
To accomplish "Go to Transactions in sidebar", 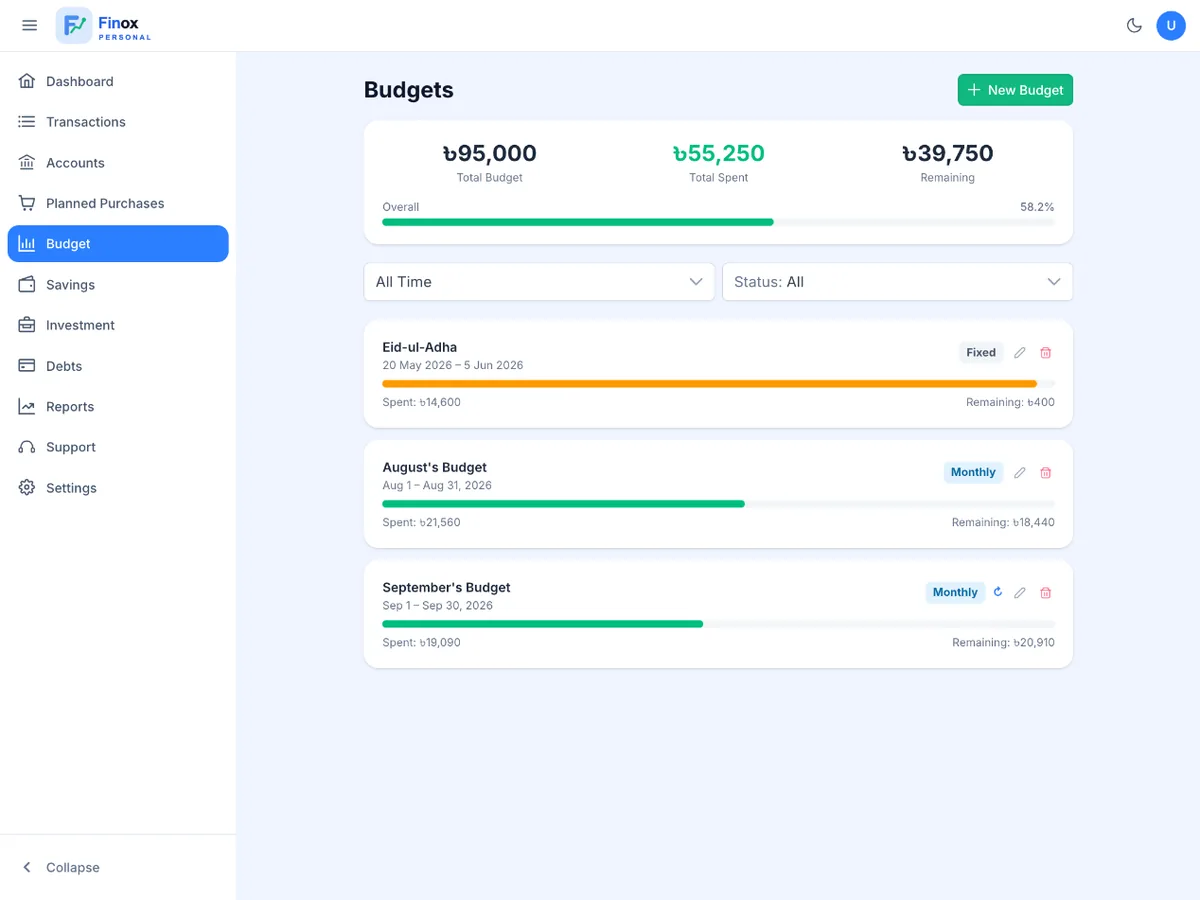I will pyautogui.click(x=118, y=122).
